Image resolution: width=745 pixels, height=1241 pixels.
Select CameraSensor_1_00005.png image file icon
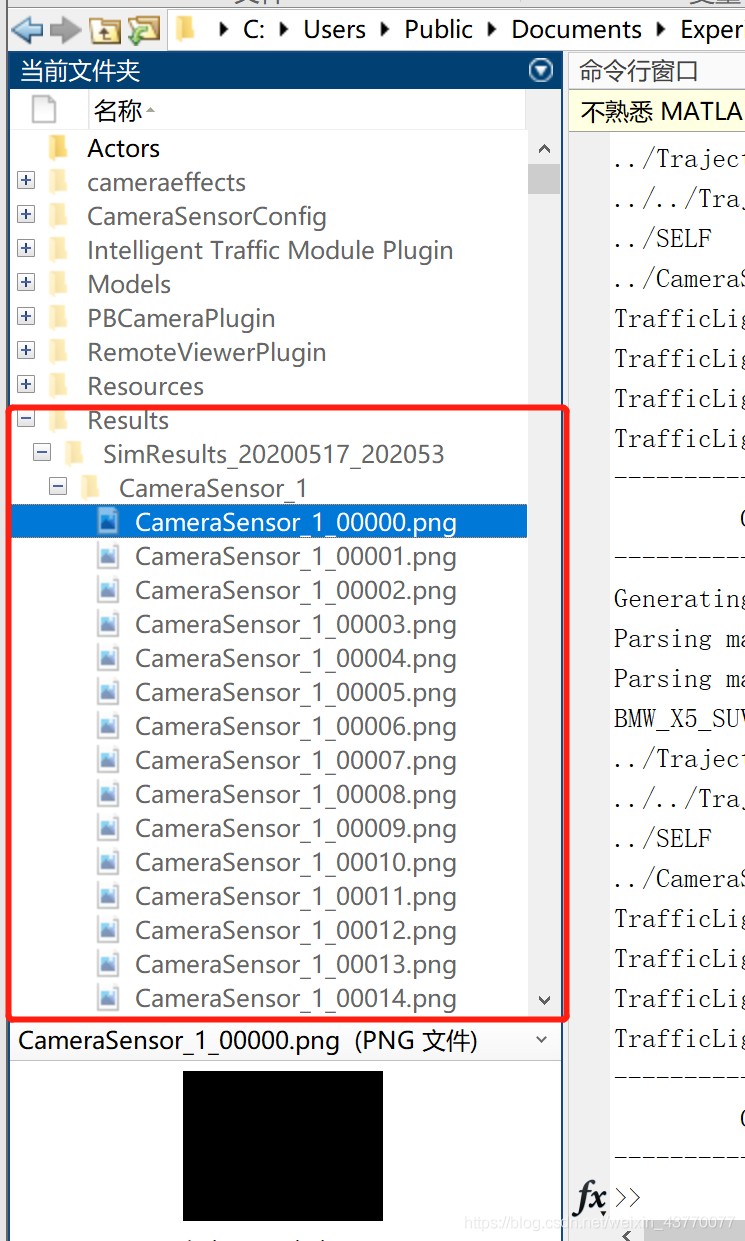click(x=109, y=692)
